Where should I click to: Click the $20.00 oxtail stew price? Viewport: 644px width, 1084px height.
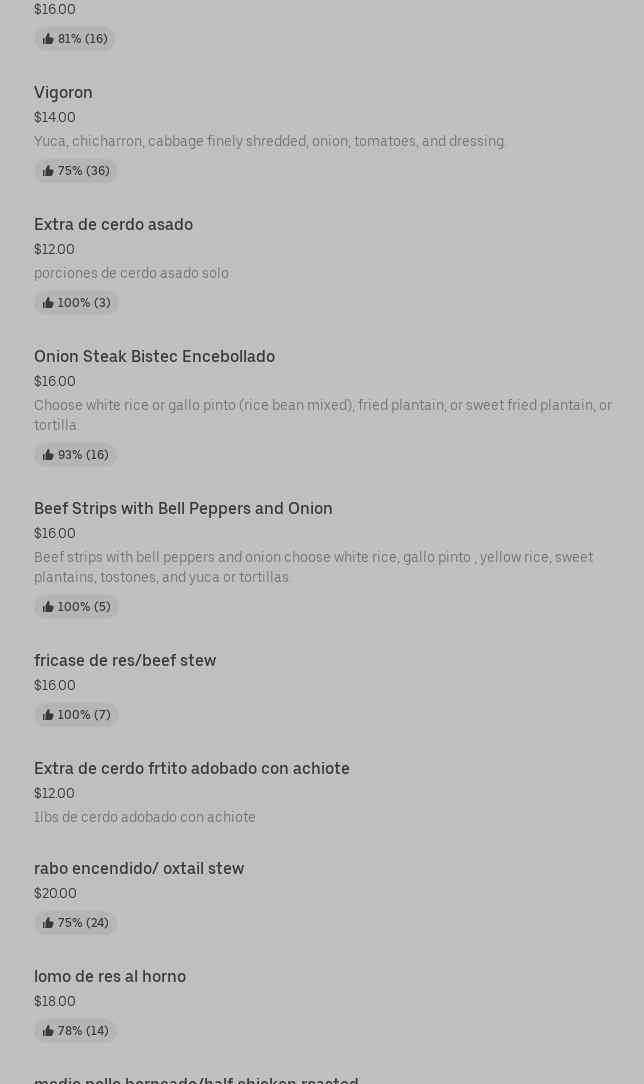click(55, 893)
